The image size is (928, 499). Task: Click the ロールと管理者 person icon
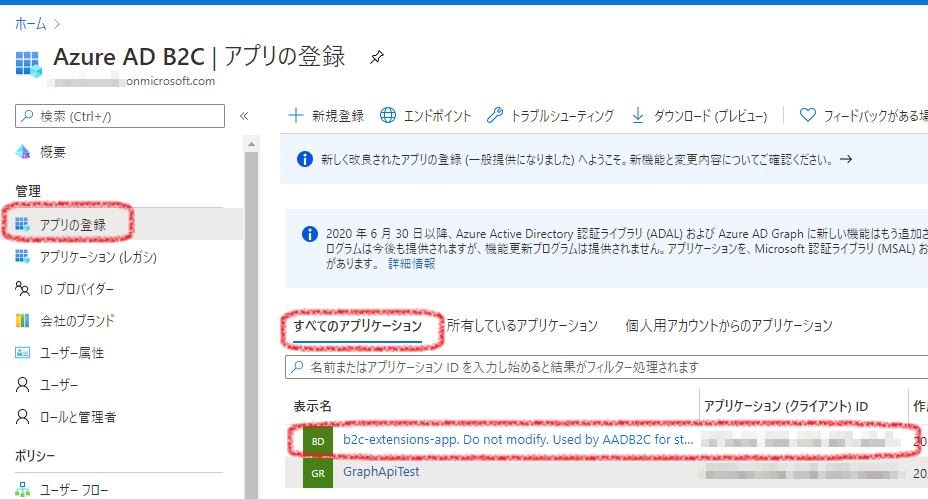pos(22,417)
